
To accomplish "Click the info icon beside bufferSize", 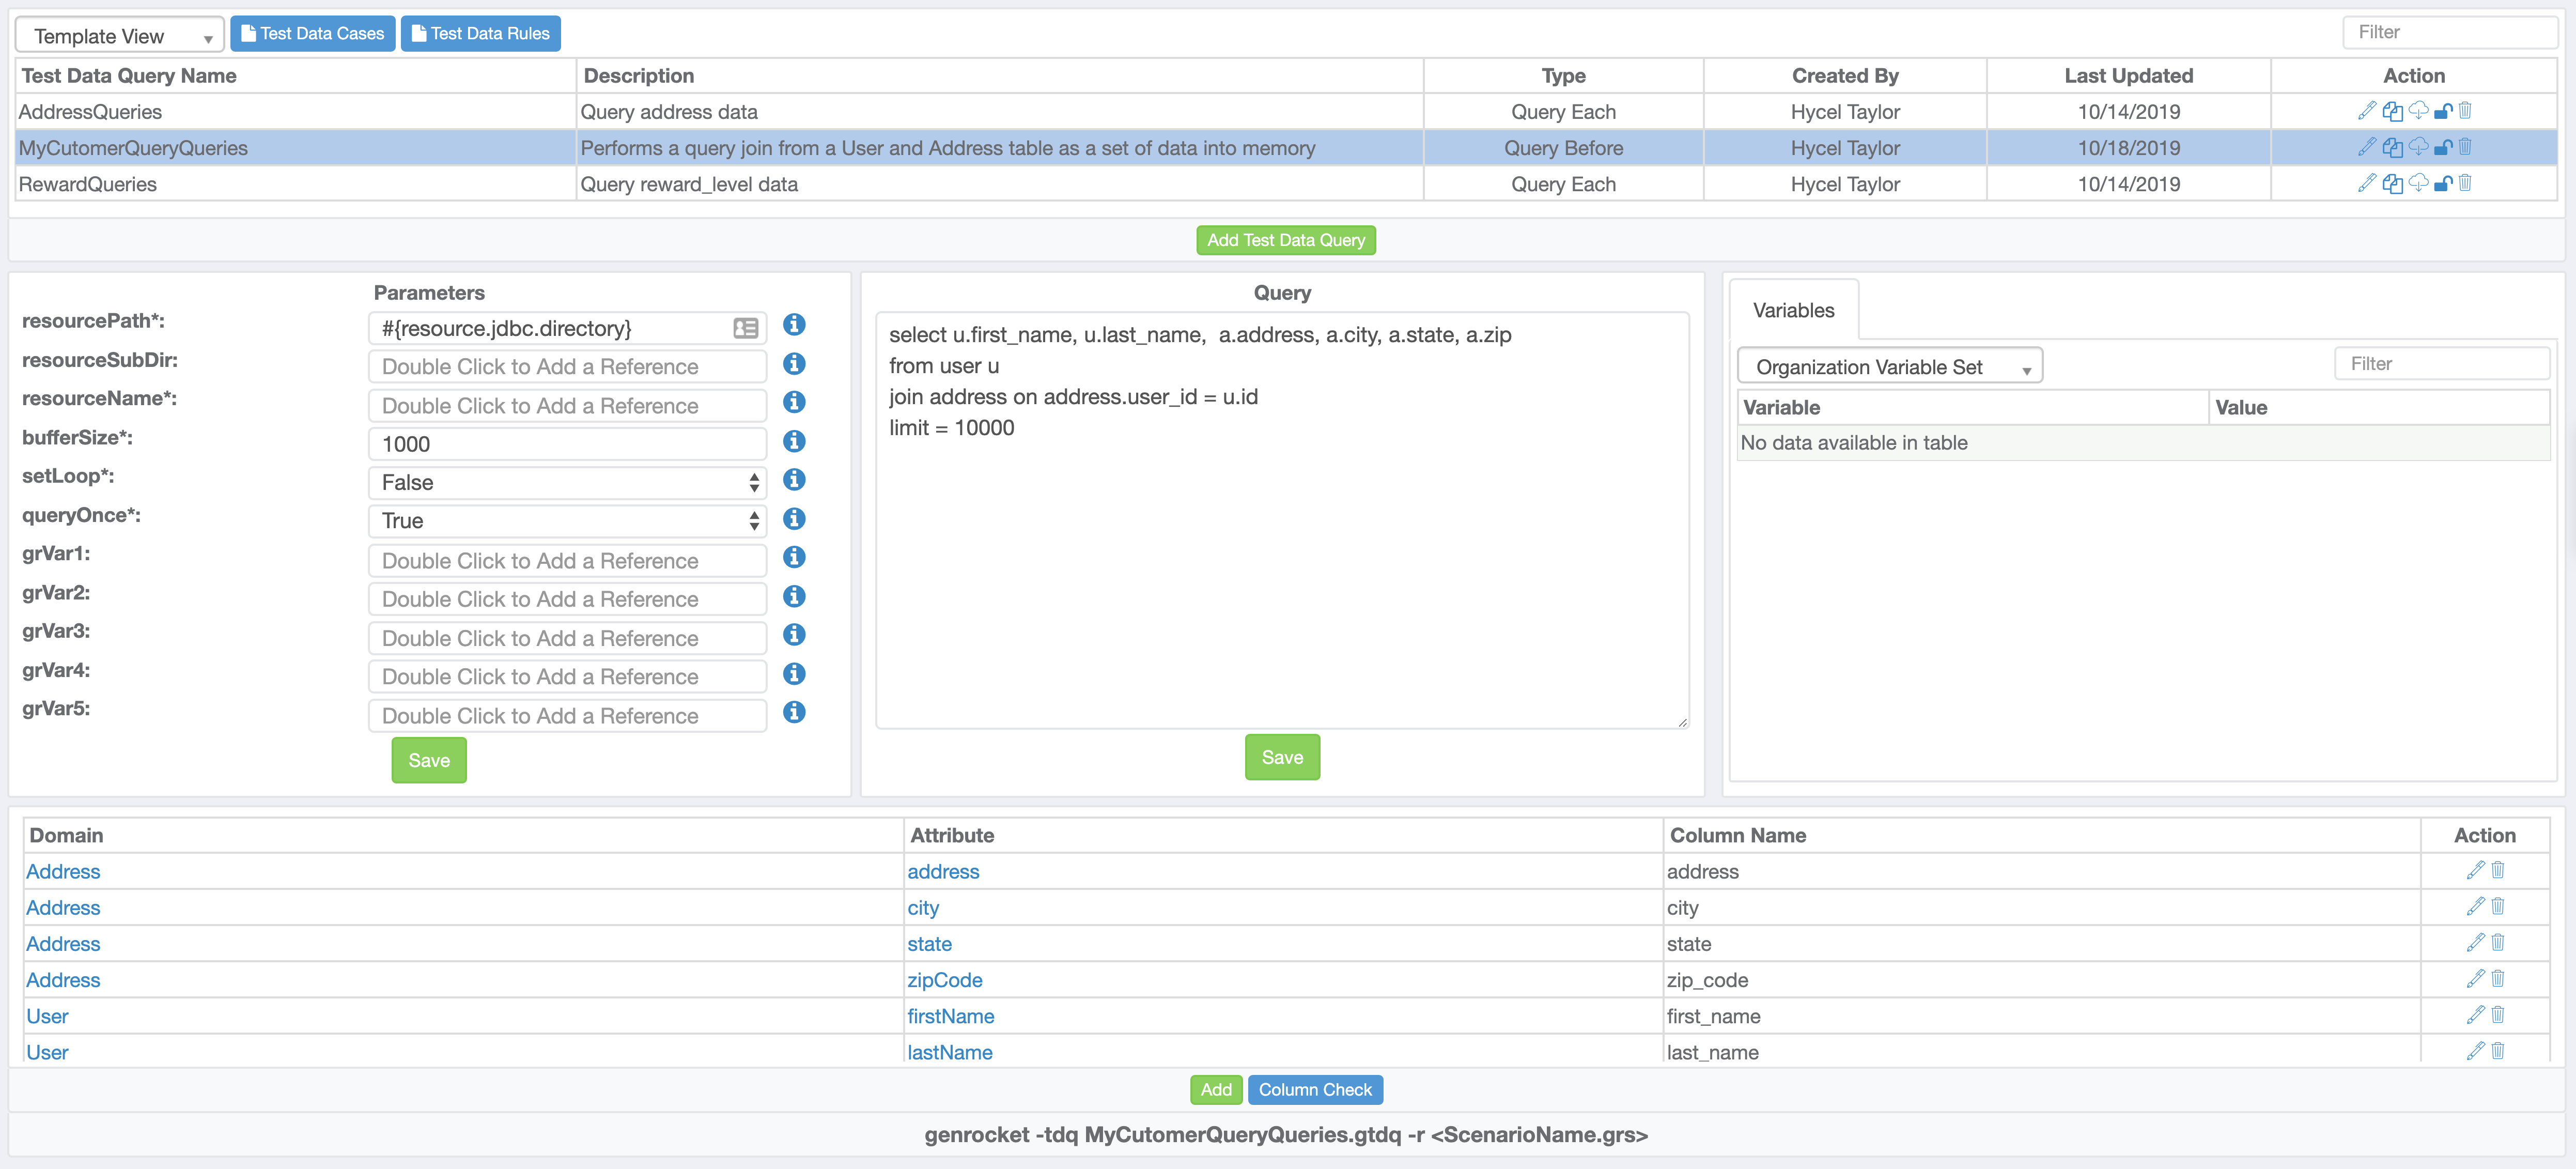I will 794,441.
